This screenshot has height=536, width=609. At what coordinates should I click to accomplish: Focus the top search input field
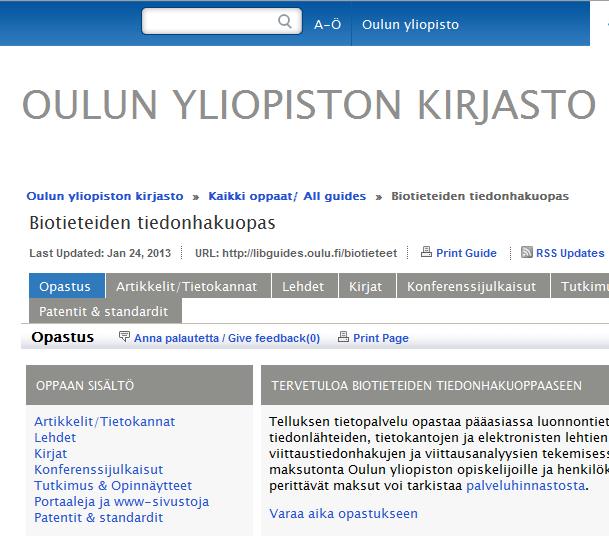pos(222,21)
